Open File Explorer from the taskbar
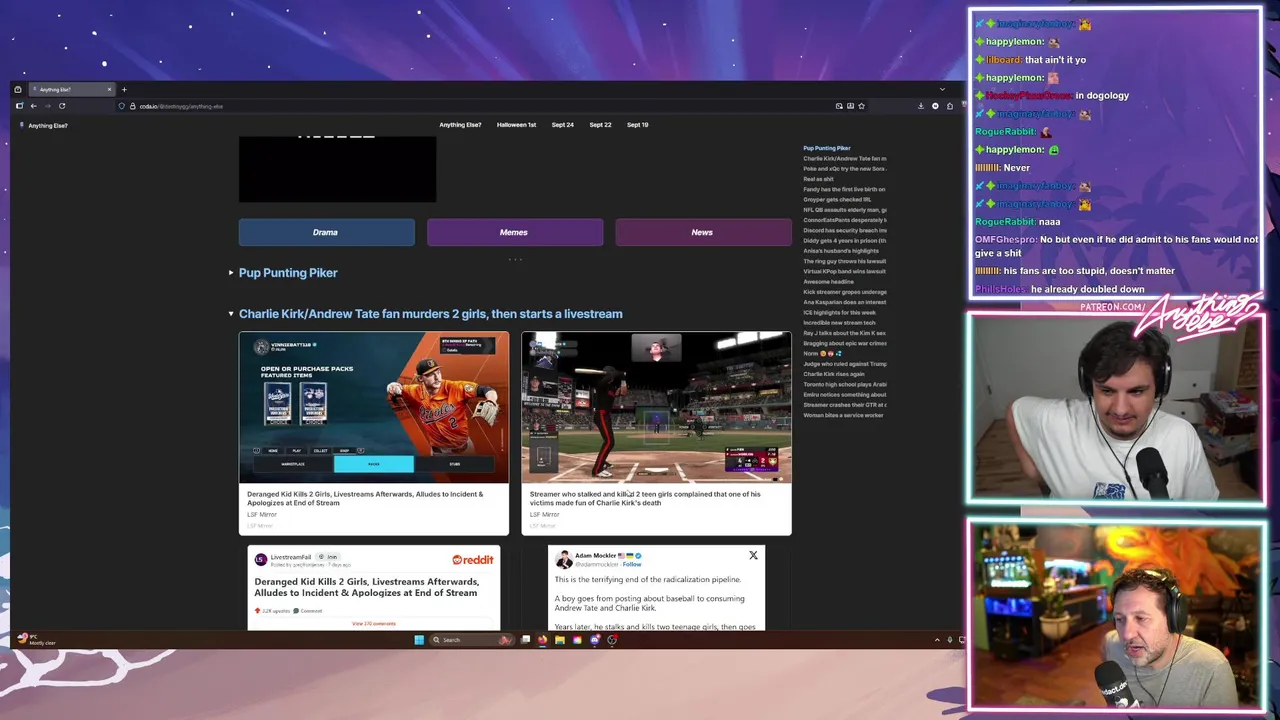Image resolution: width=1280 pixels, height=720 pixels. point(560,640)
